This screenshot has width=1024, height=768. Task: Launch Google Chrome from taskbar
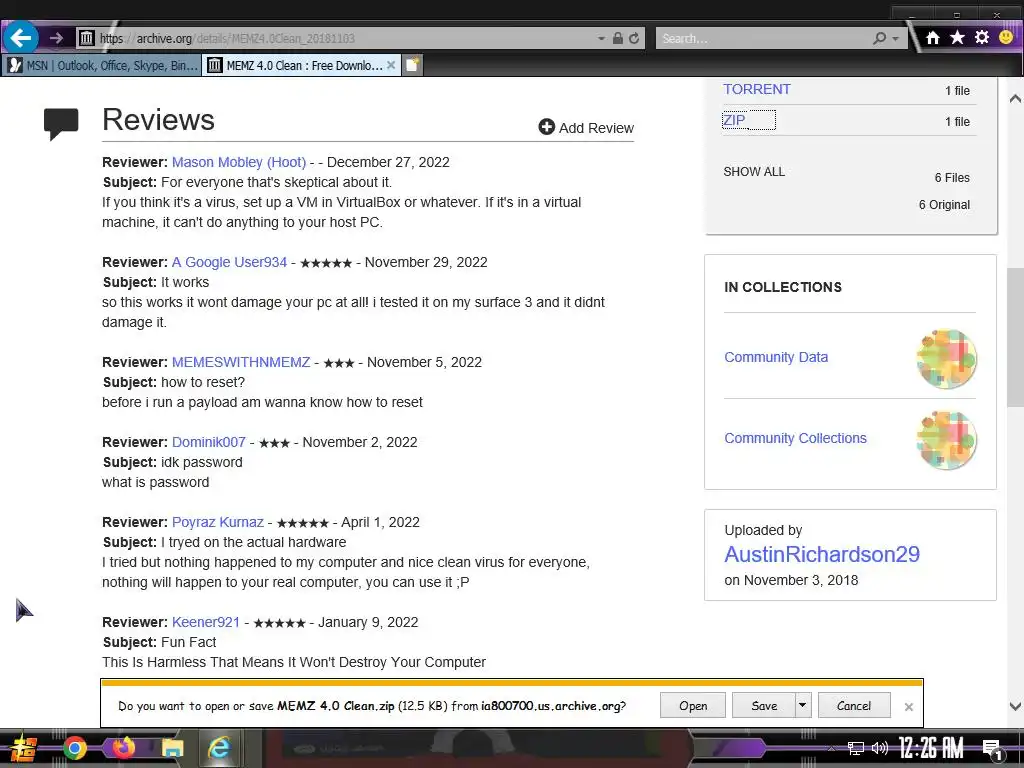click(75, 748)
